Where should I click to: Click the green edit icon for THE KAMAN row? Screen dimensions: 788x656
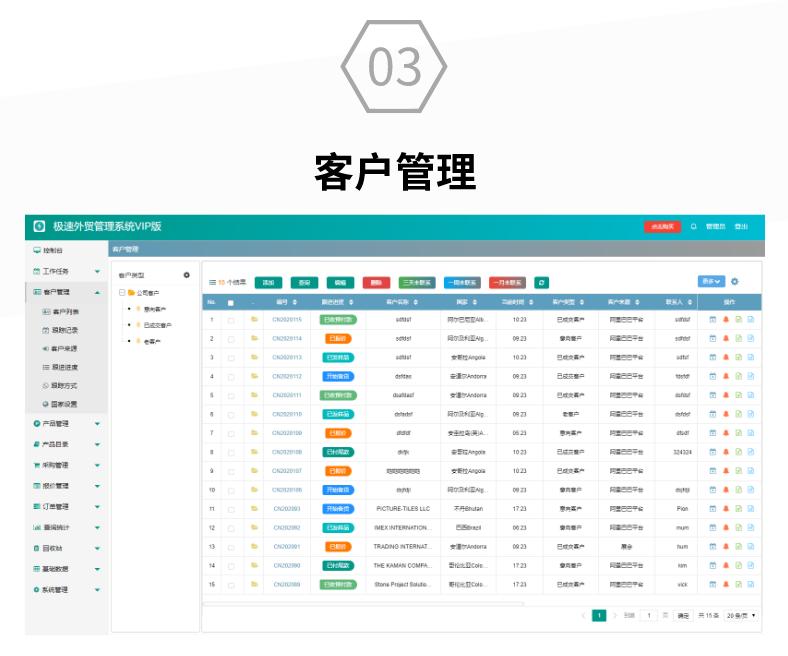[739, 566]
